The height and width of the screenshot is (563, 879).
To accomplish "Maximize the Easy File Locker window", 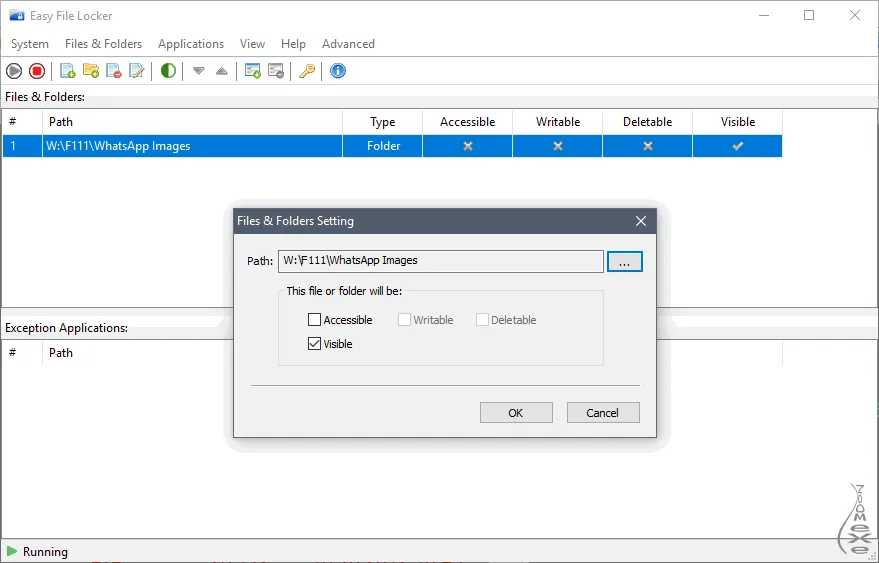I will click(809, 15).
